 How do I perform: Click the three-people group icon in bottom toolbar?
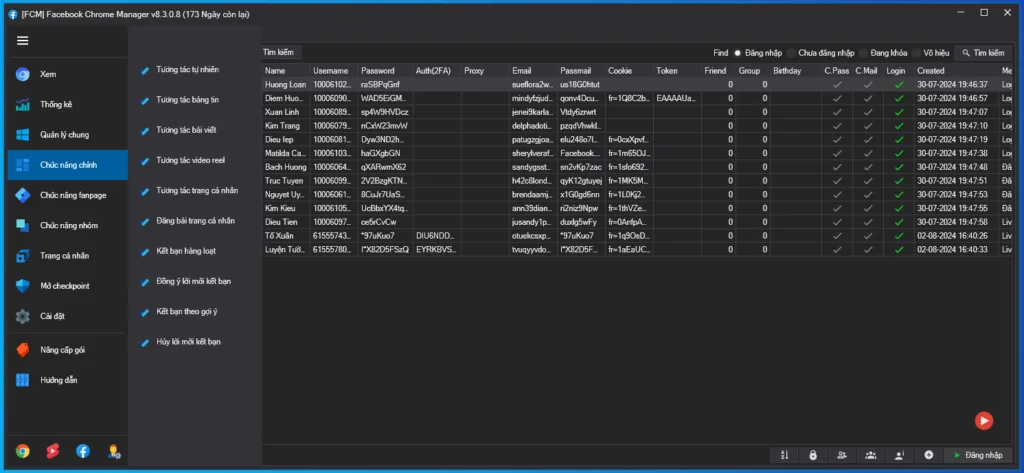tap(871, 455)
